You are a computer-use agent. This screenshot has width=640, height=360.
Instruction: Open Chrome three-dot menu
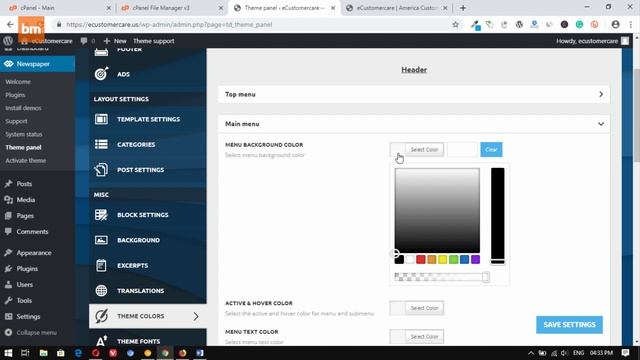pos(631,24)
